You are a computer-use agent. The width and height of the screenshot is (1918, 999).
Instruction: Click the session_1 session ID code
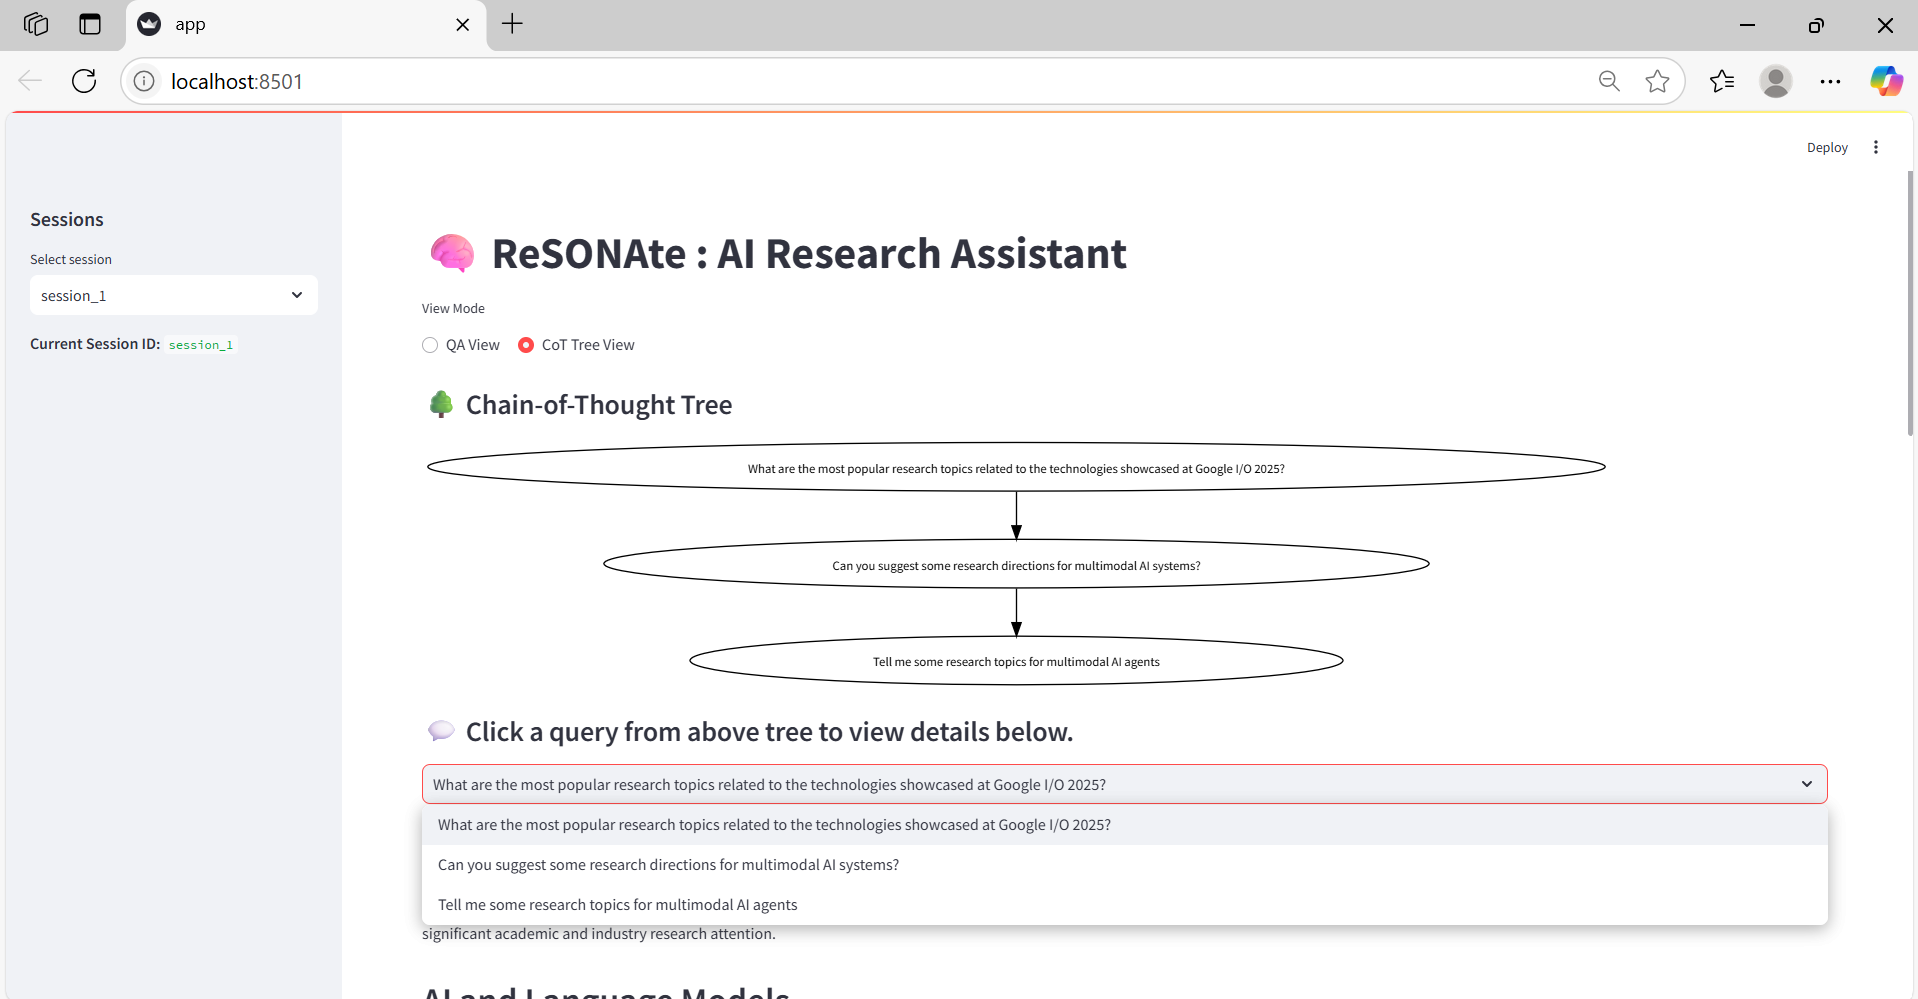click(x=201, y=345)
